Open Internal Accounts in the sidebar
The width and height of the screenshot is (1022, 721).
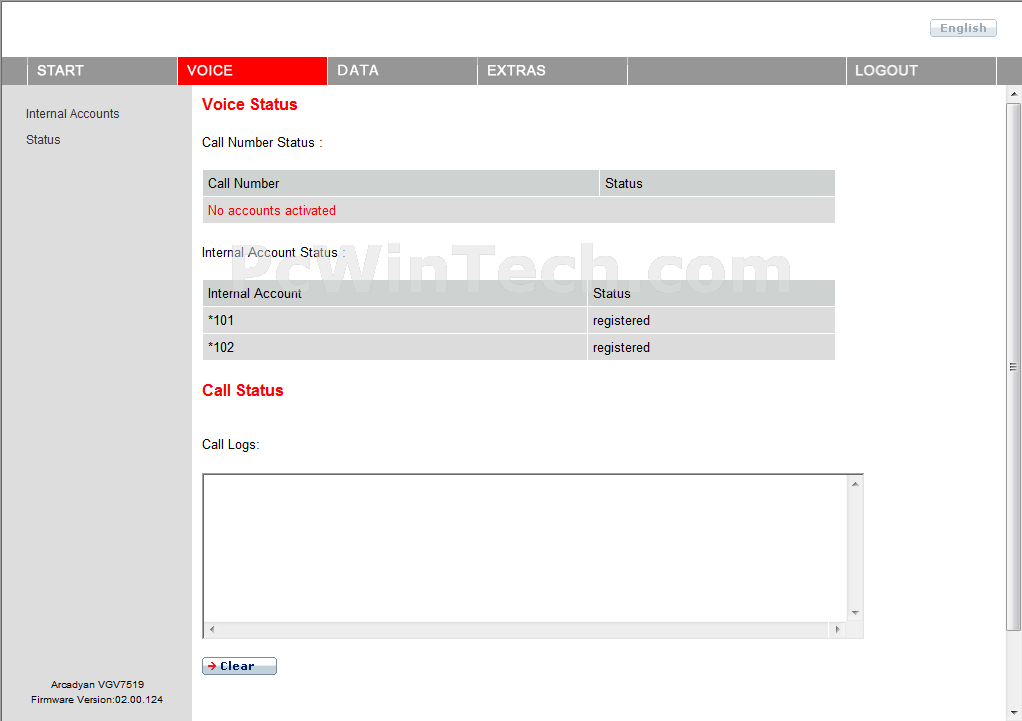point(73,114)
